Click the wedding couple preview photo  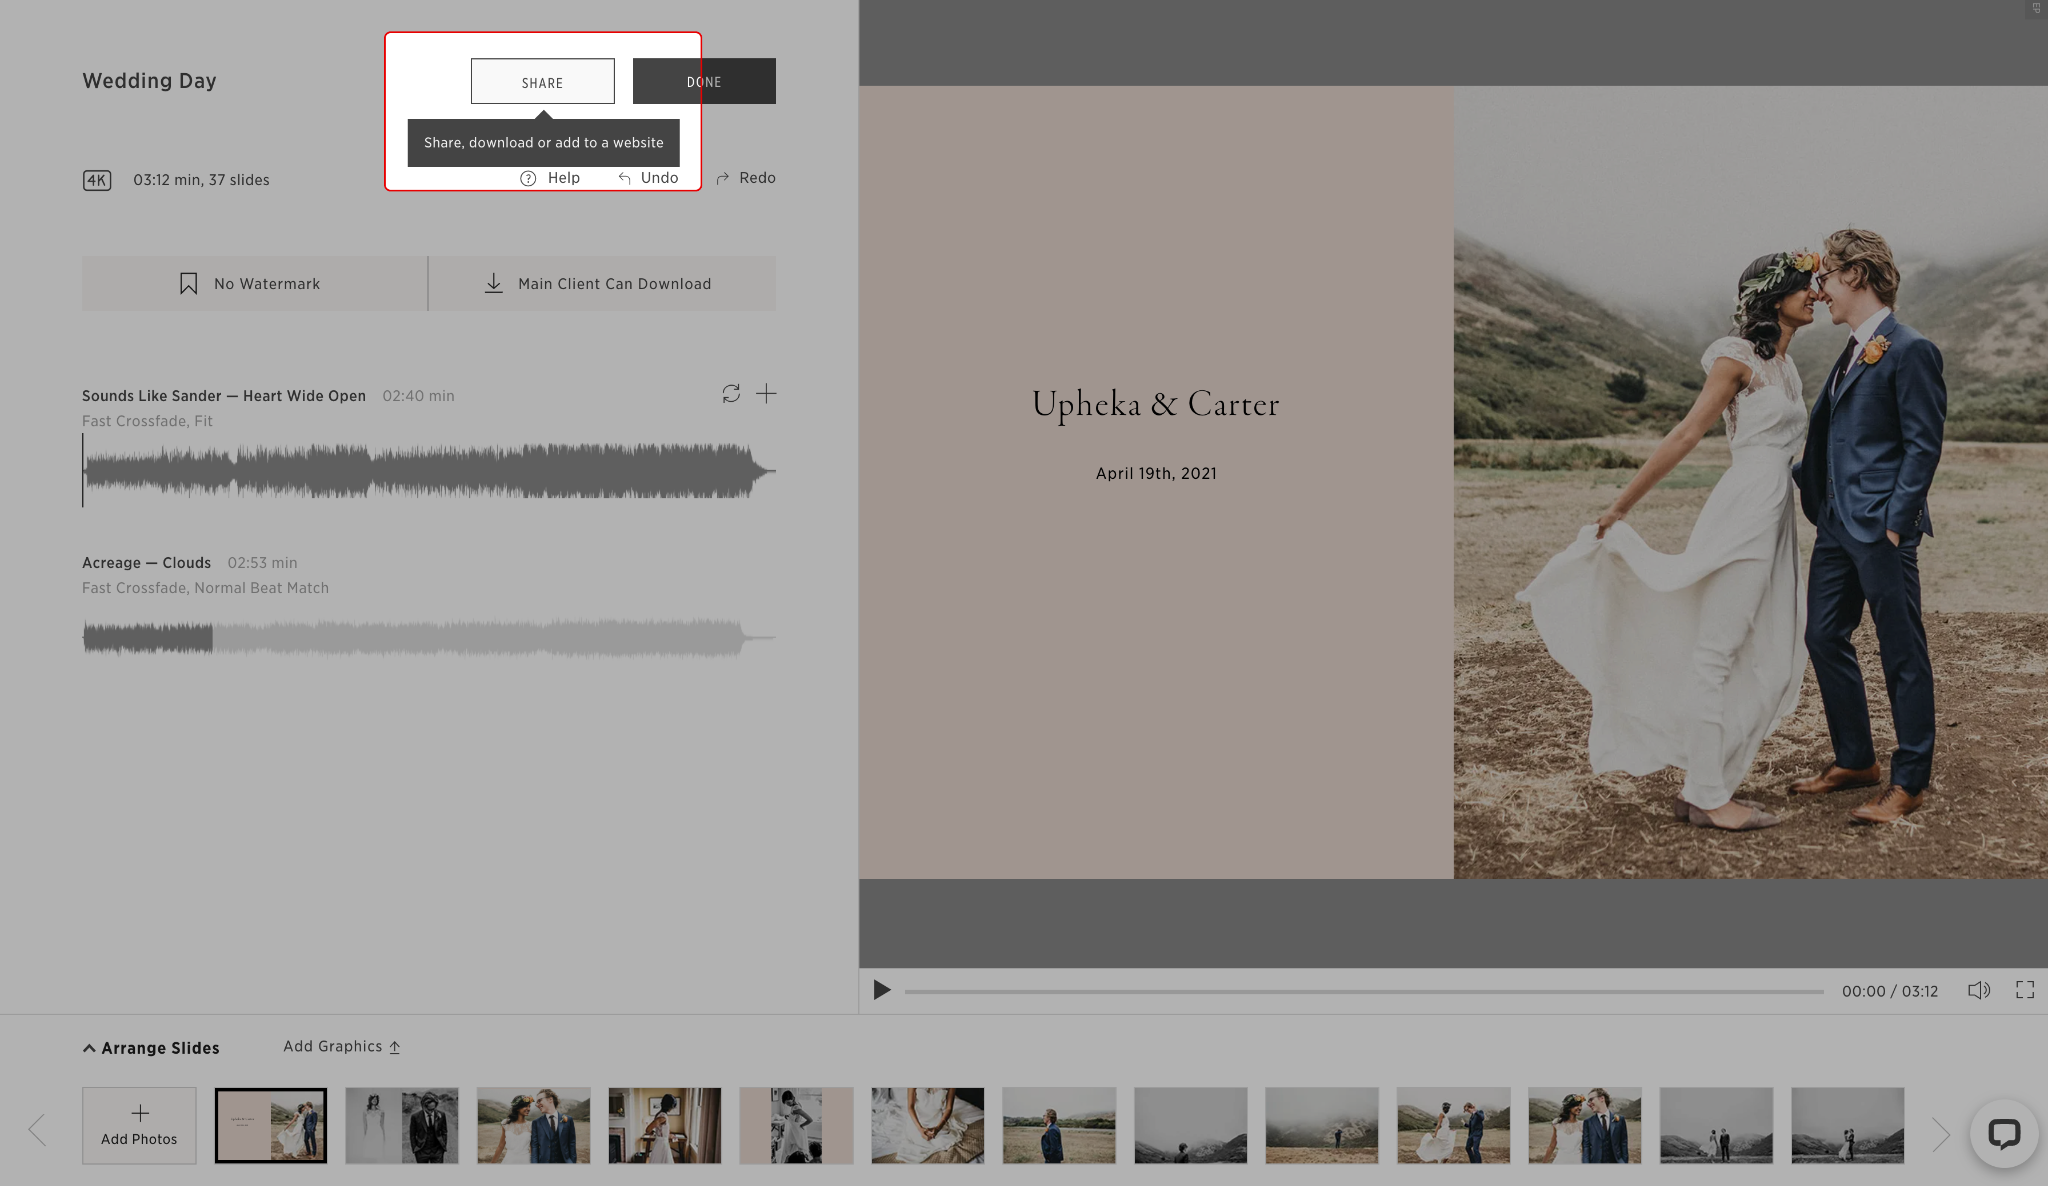pos(1750,482)
